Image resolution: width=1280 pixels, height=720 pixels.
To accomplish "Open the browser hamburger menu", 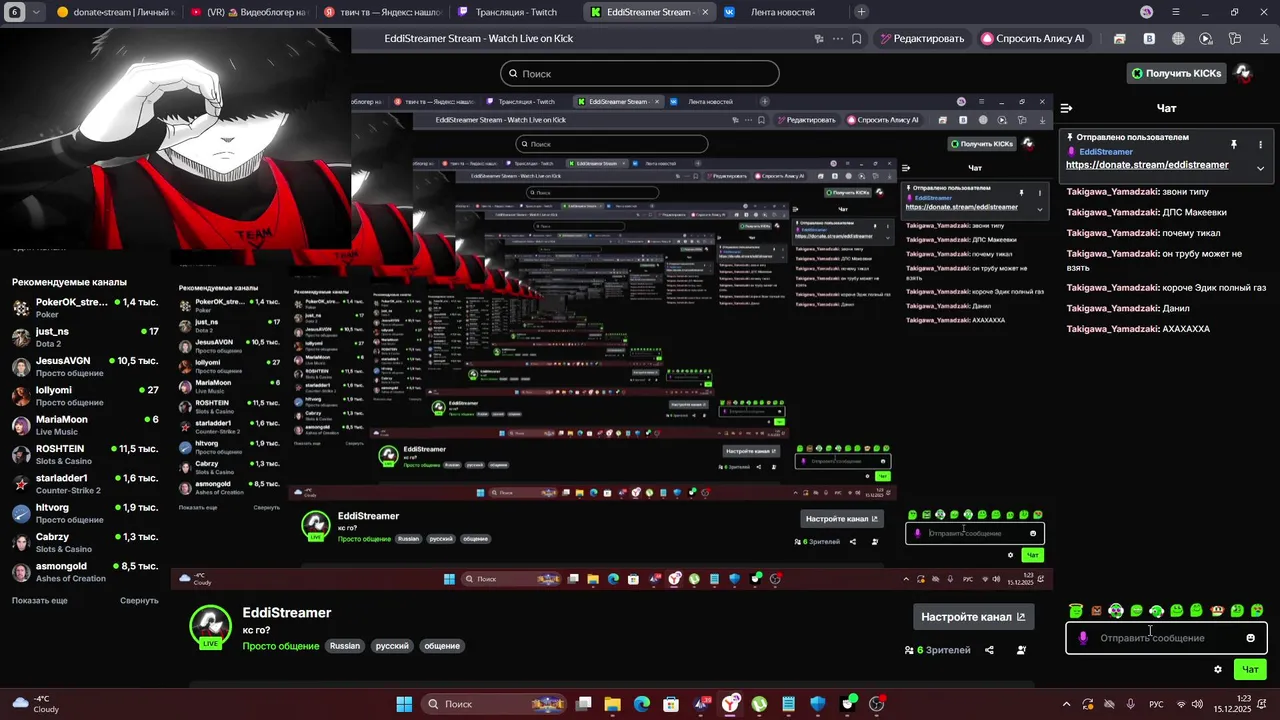I will (1176, 12).
